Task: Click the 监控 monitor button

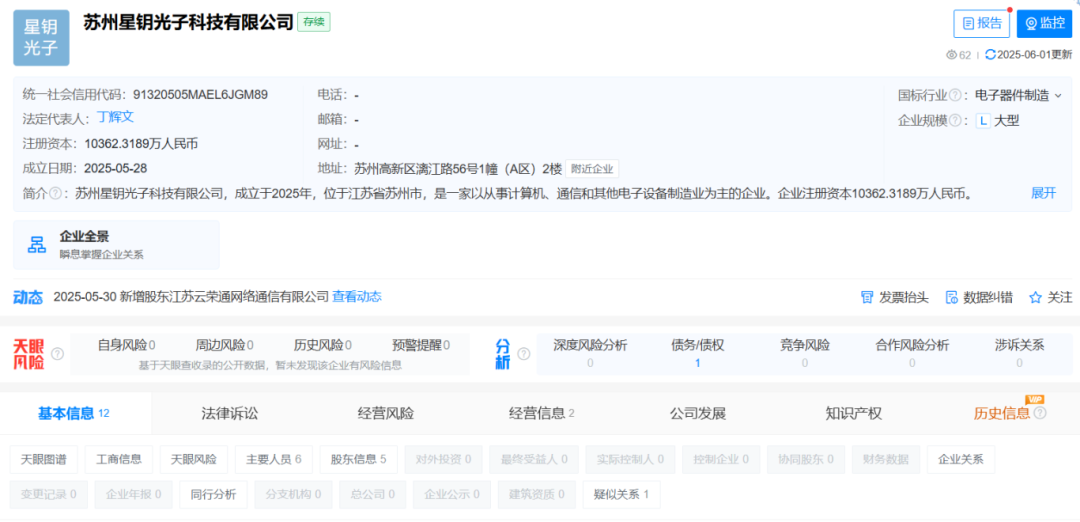Action: [x=1044, y=24]
